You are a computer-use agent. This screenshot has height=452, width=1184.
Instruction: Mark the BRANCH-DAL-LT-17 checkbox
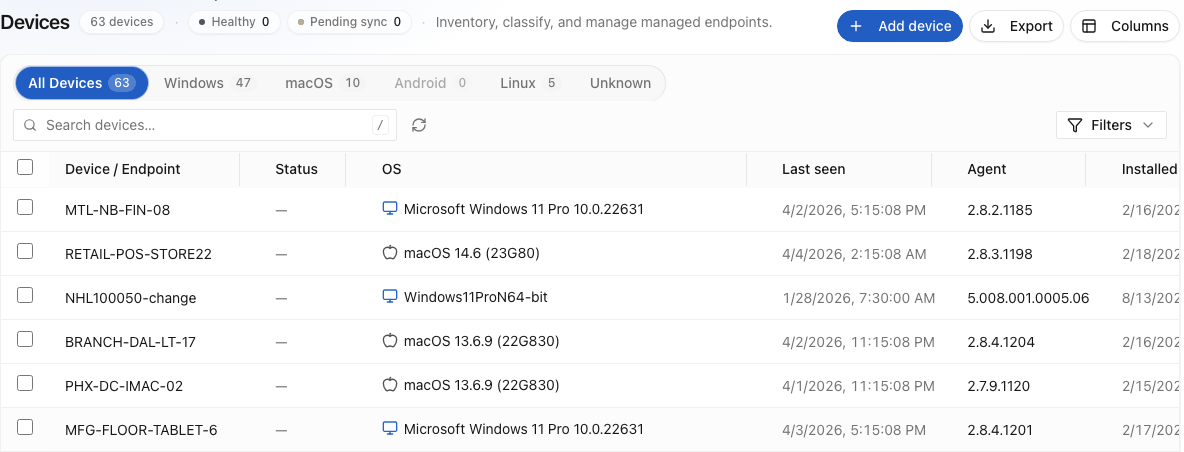pos(25,339)
